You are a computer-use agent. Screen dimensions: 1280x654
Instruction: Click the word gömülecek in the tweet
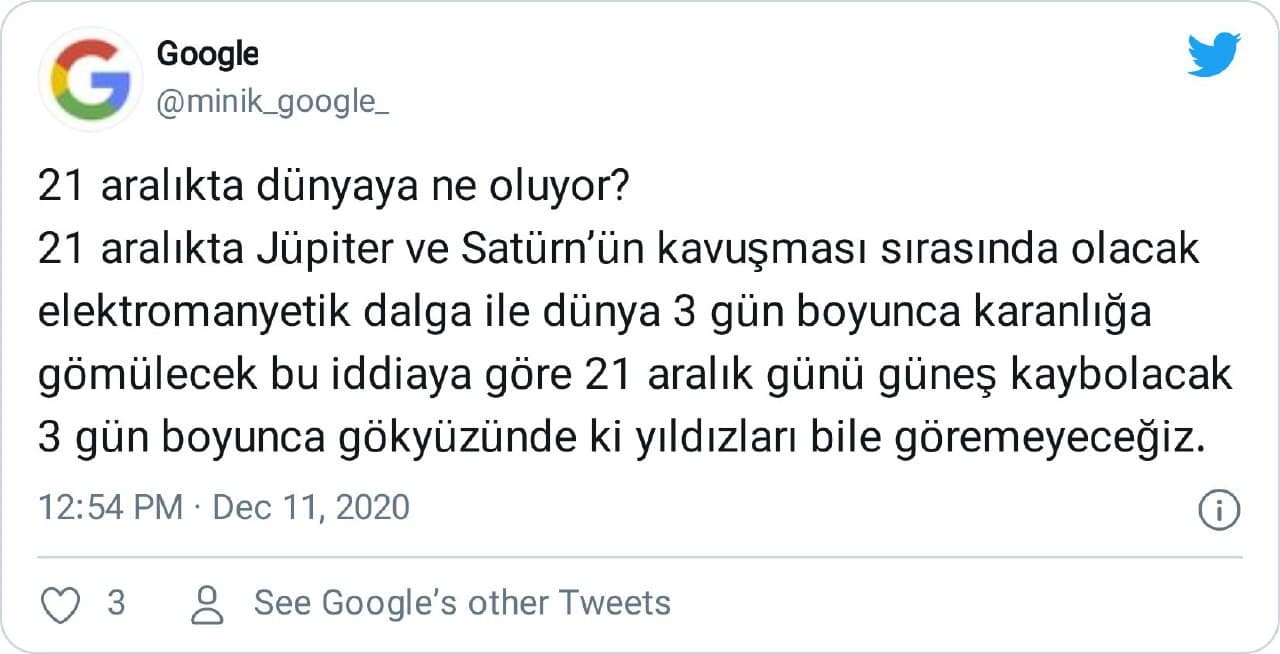pos(139,377)
